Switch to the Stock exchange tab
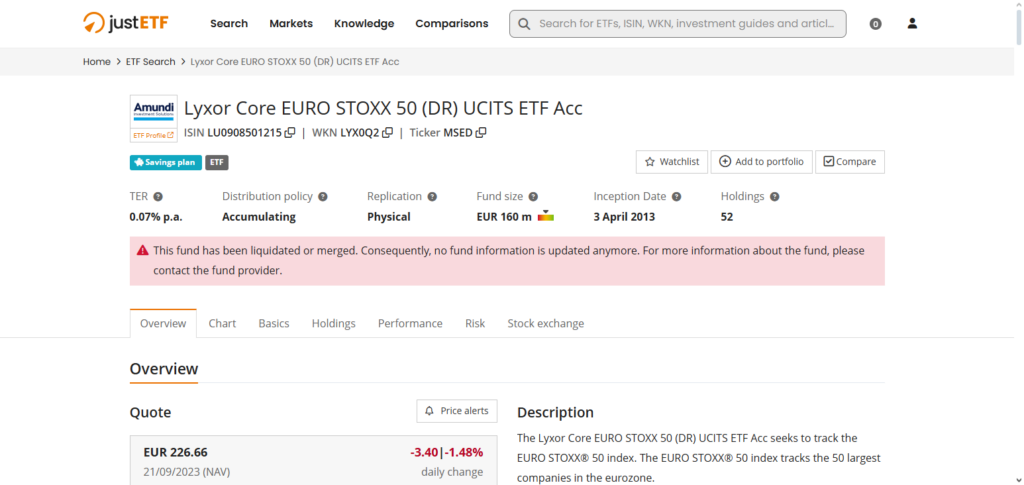The image size is (1024, 485). [x=546, y=323]
